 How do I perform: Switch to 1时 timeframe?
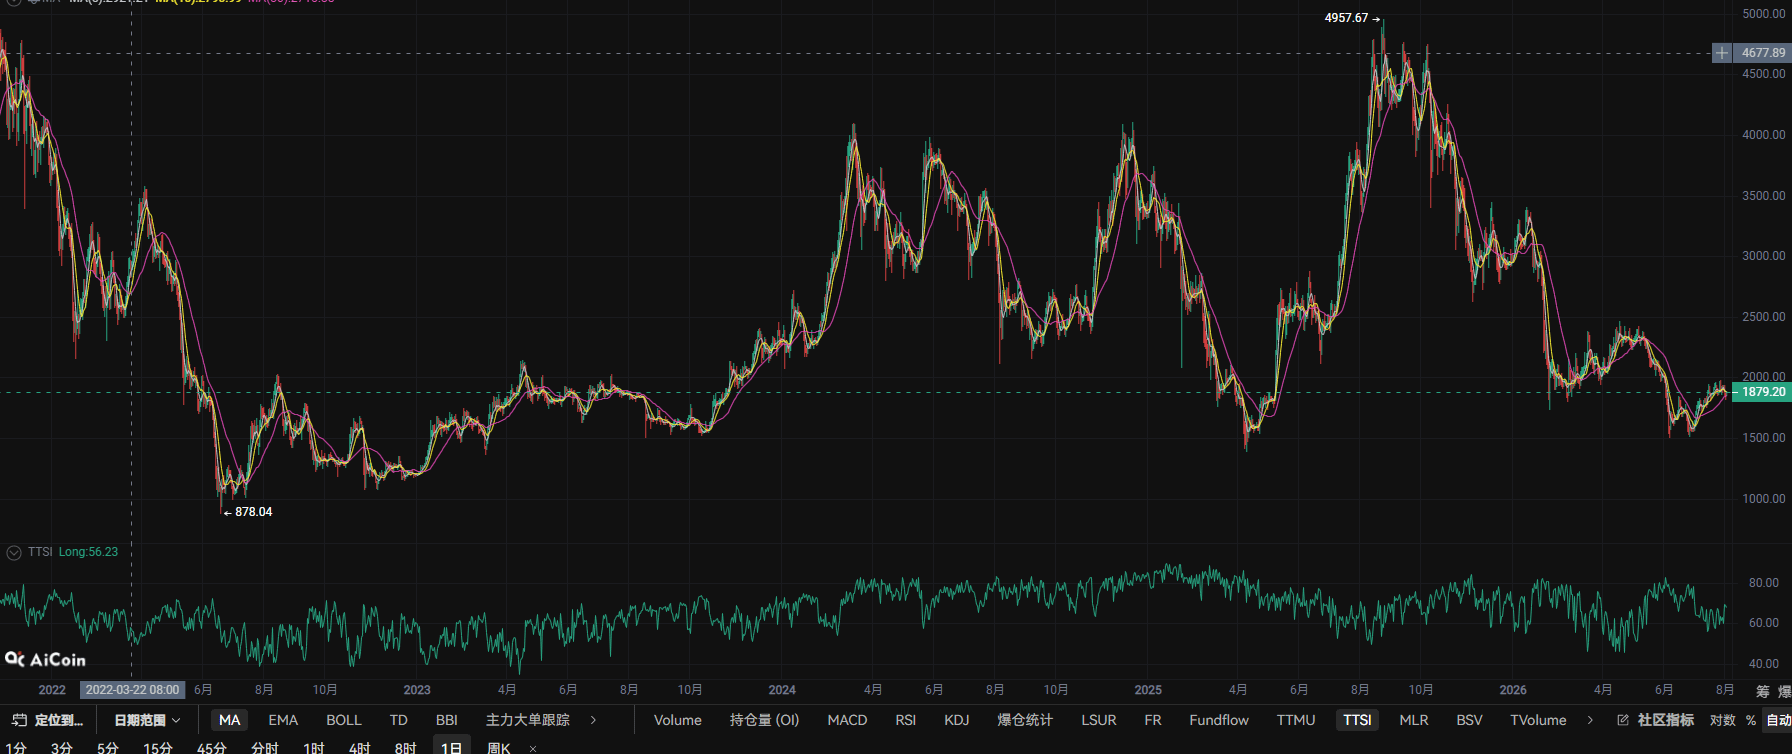(x=314, y=747)
